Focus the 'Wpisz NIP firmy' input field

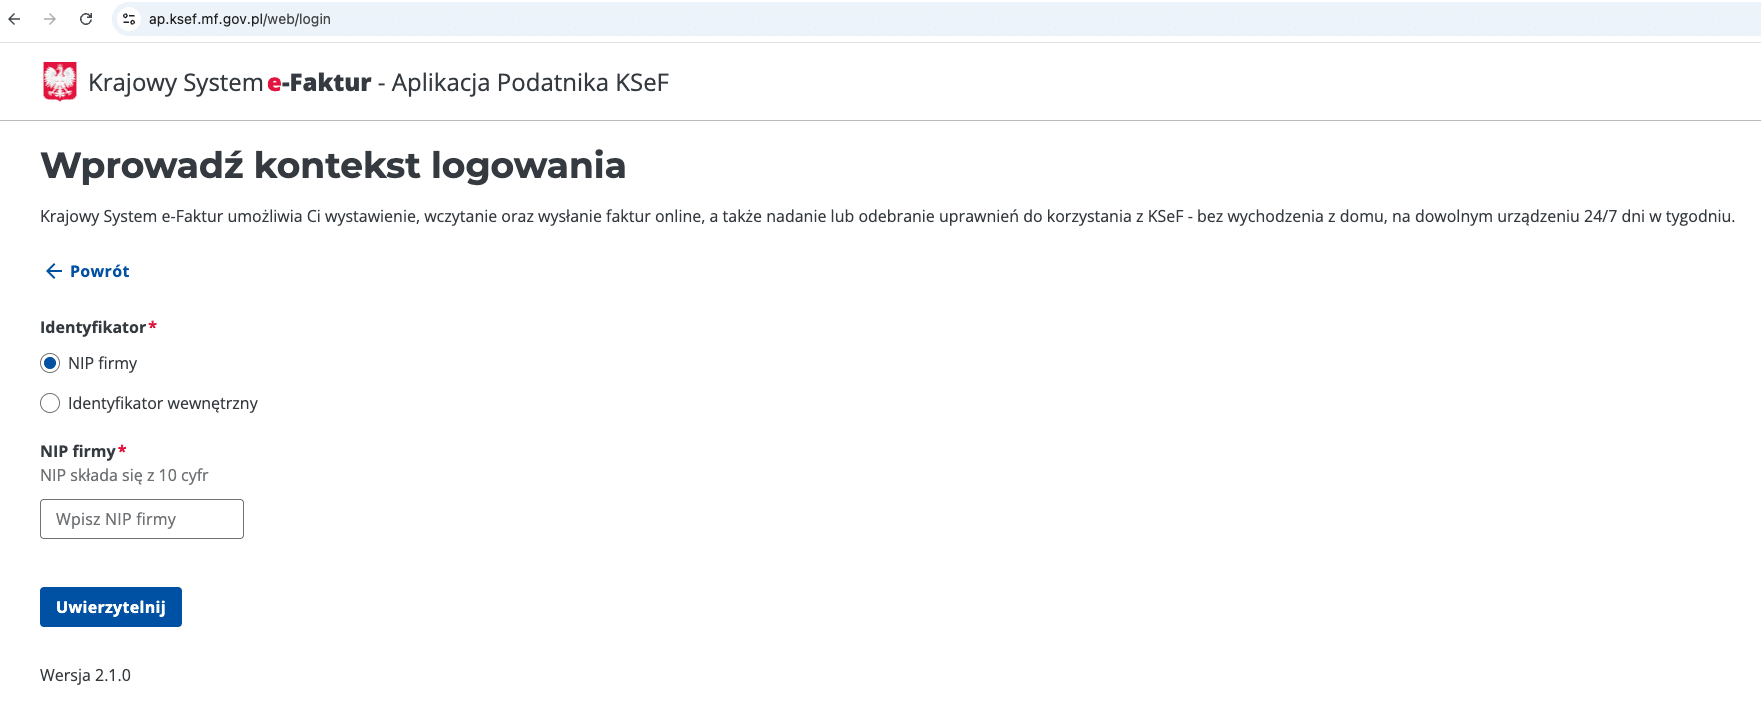click(x=142, y=519)
